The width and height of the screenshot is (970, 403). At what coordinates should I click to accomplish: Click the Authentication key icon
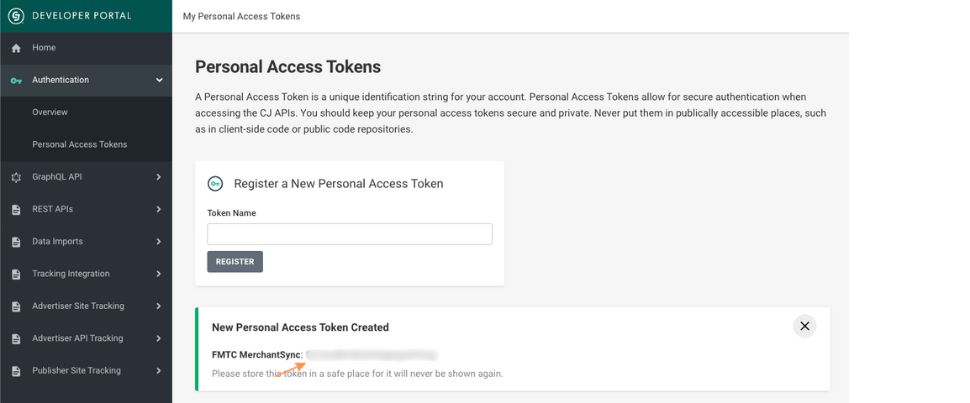[x=16, y=80]
